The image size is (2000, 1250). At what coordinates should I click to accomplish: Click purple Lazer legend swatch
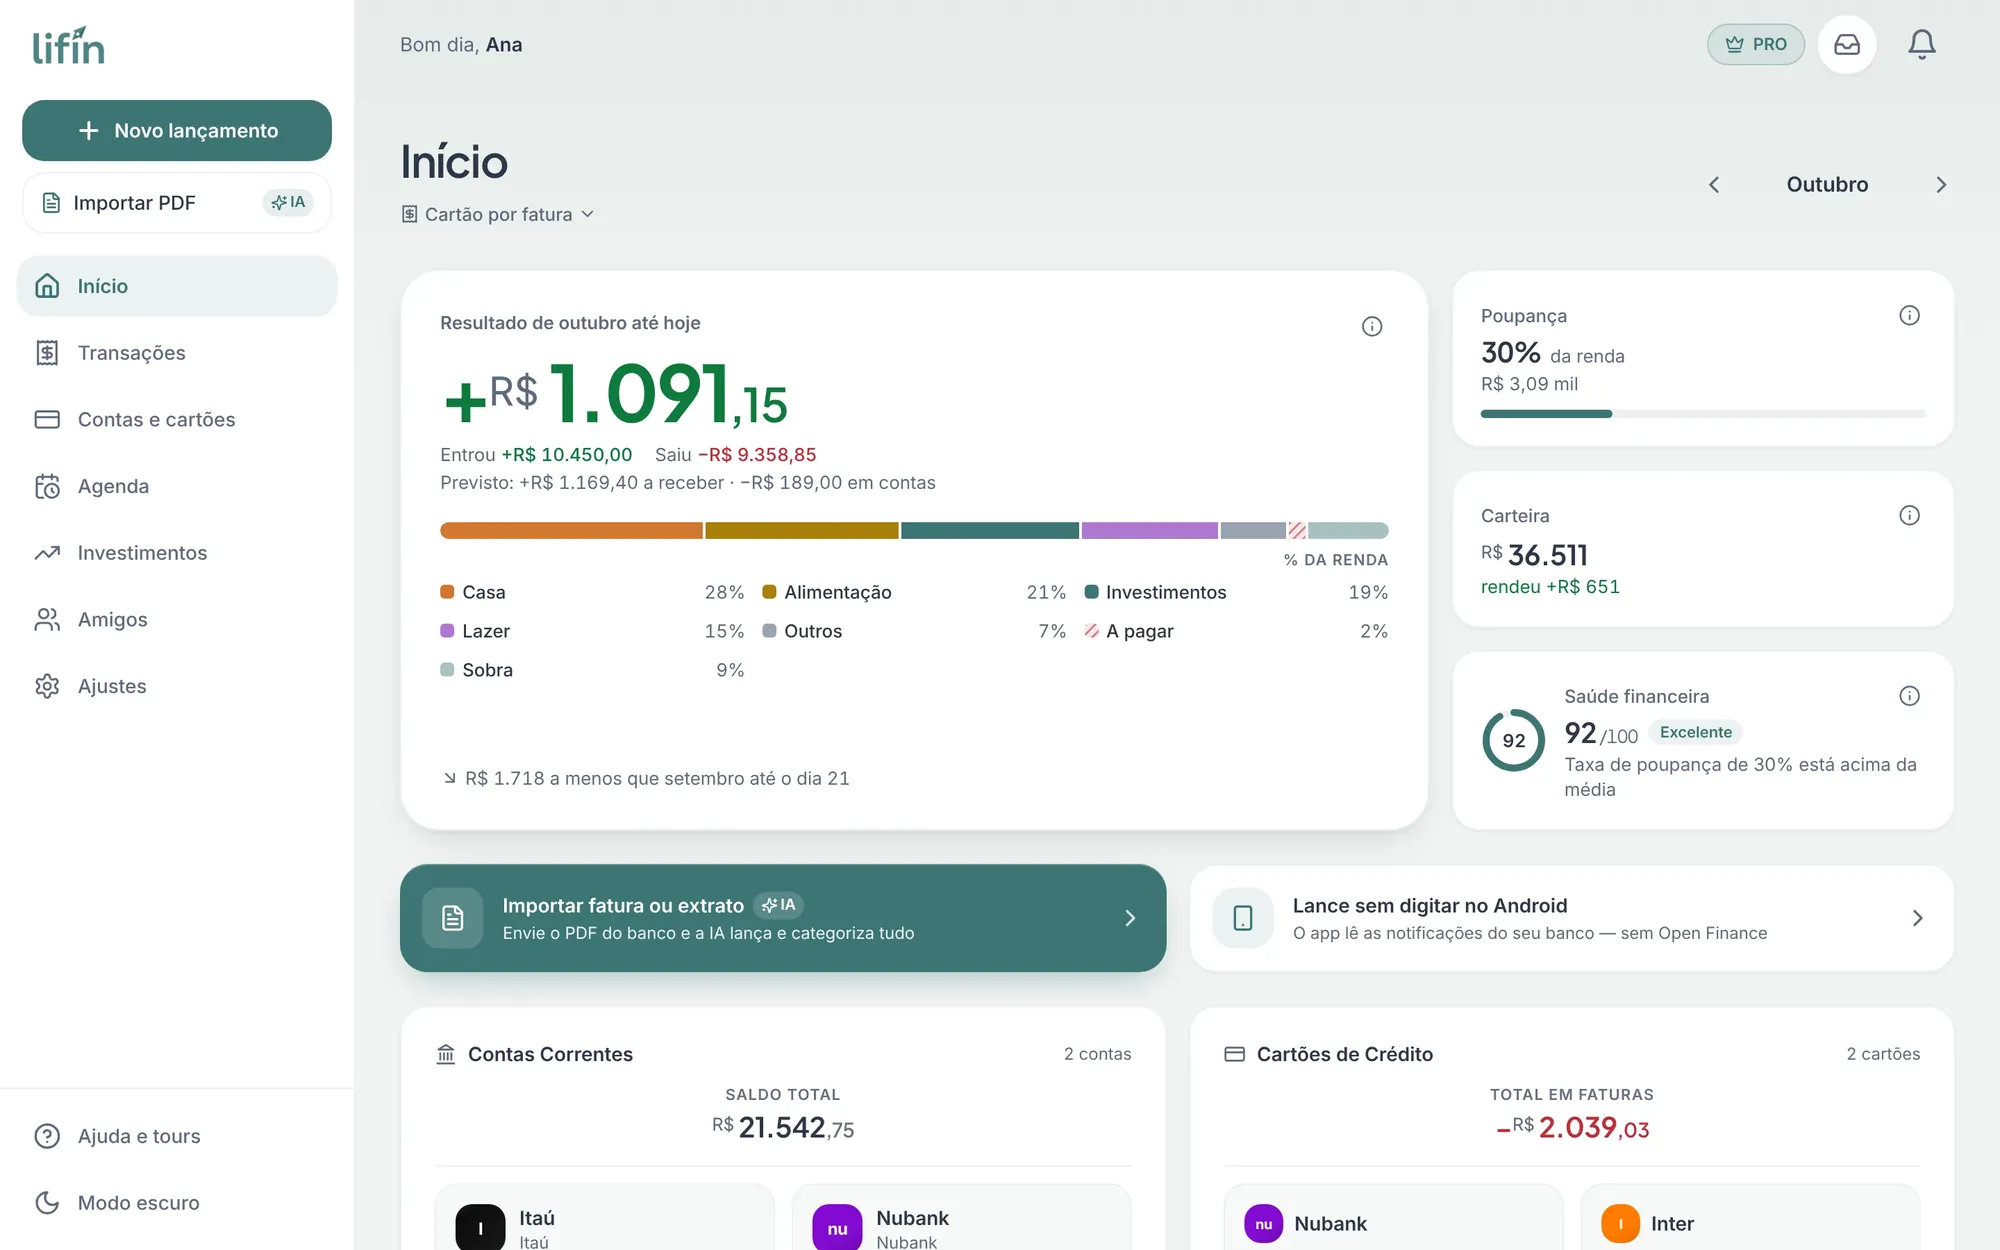[447, 631]
